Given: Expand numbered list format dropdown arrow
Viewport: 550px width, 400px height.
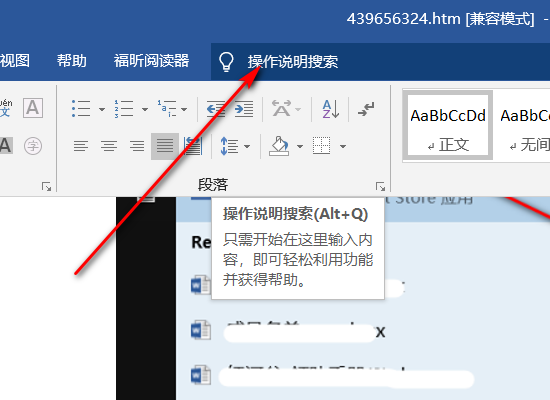Looking at the screenshot, I should tap(145, 109).
